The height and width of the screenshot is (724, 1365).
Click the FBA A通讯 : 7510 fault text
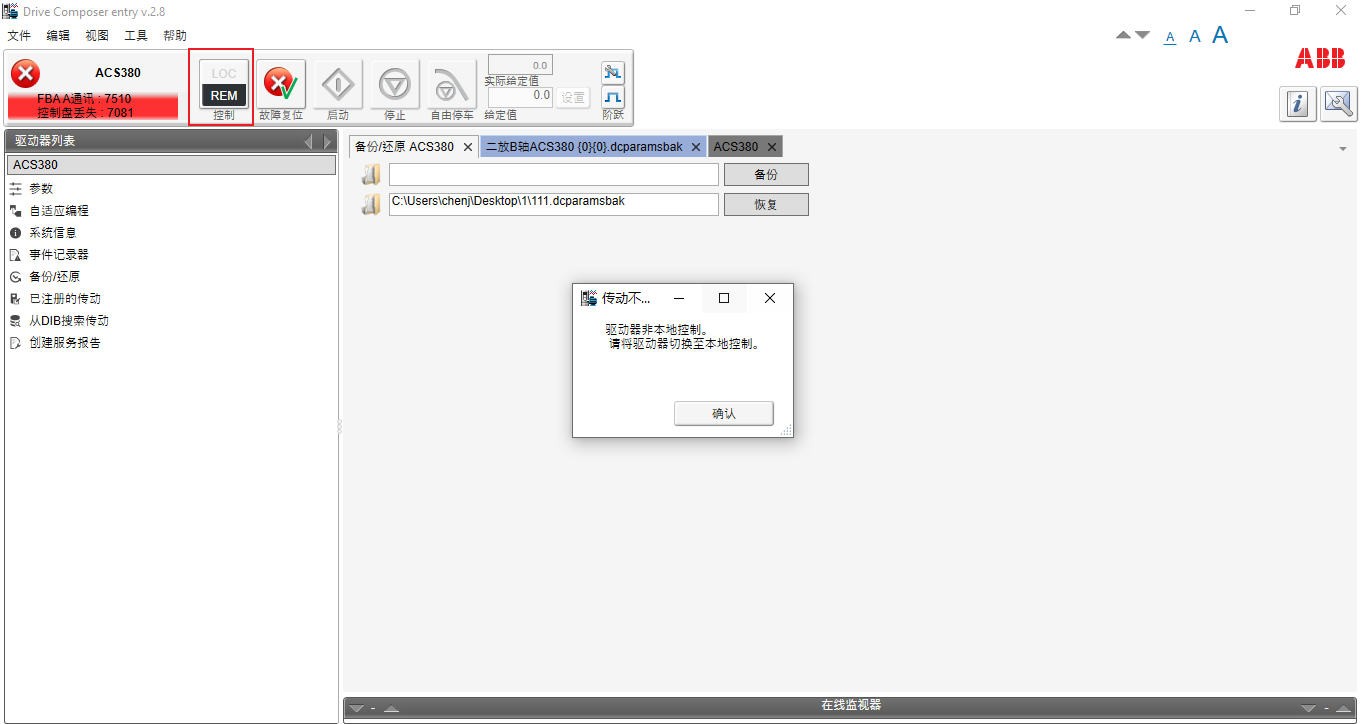[84, 99]
